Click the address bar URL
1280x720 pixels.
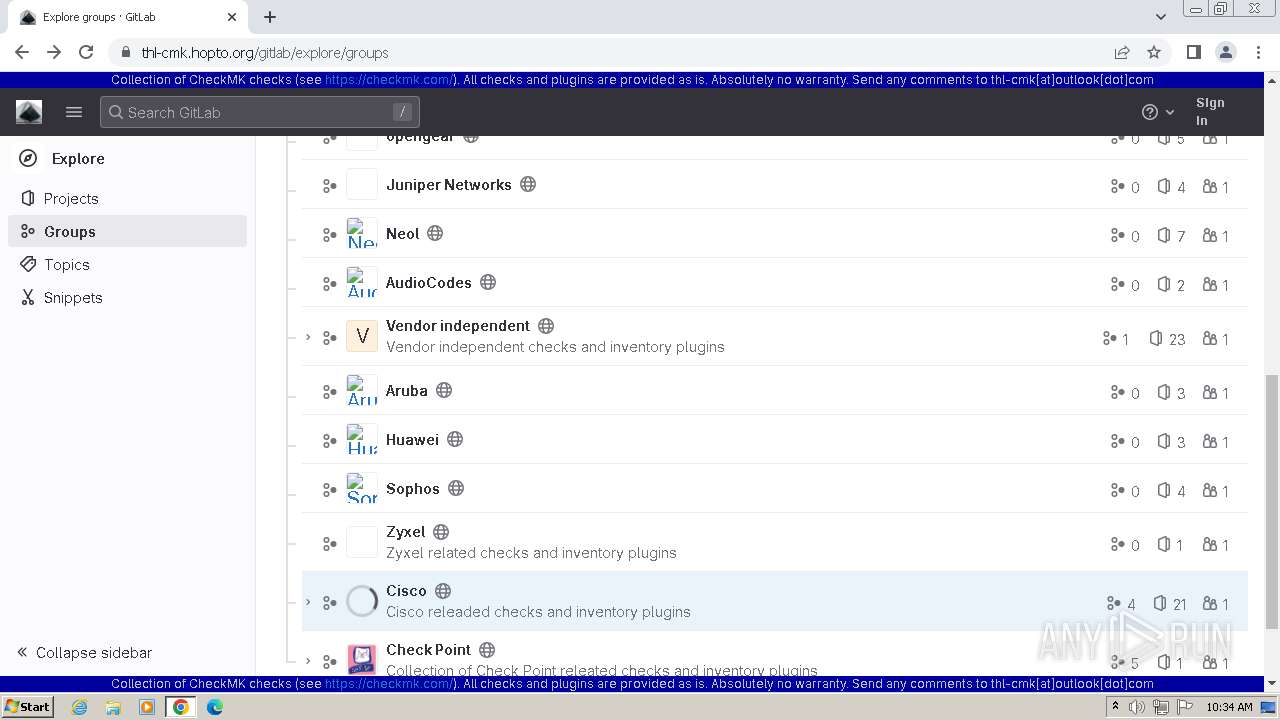(265, 52)
